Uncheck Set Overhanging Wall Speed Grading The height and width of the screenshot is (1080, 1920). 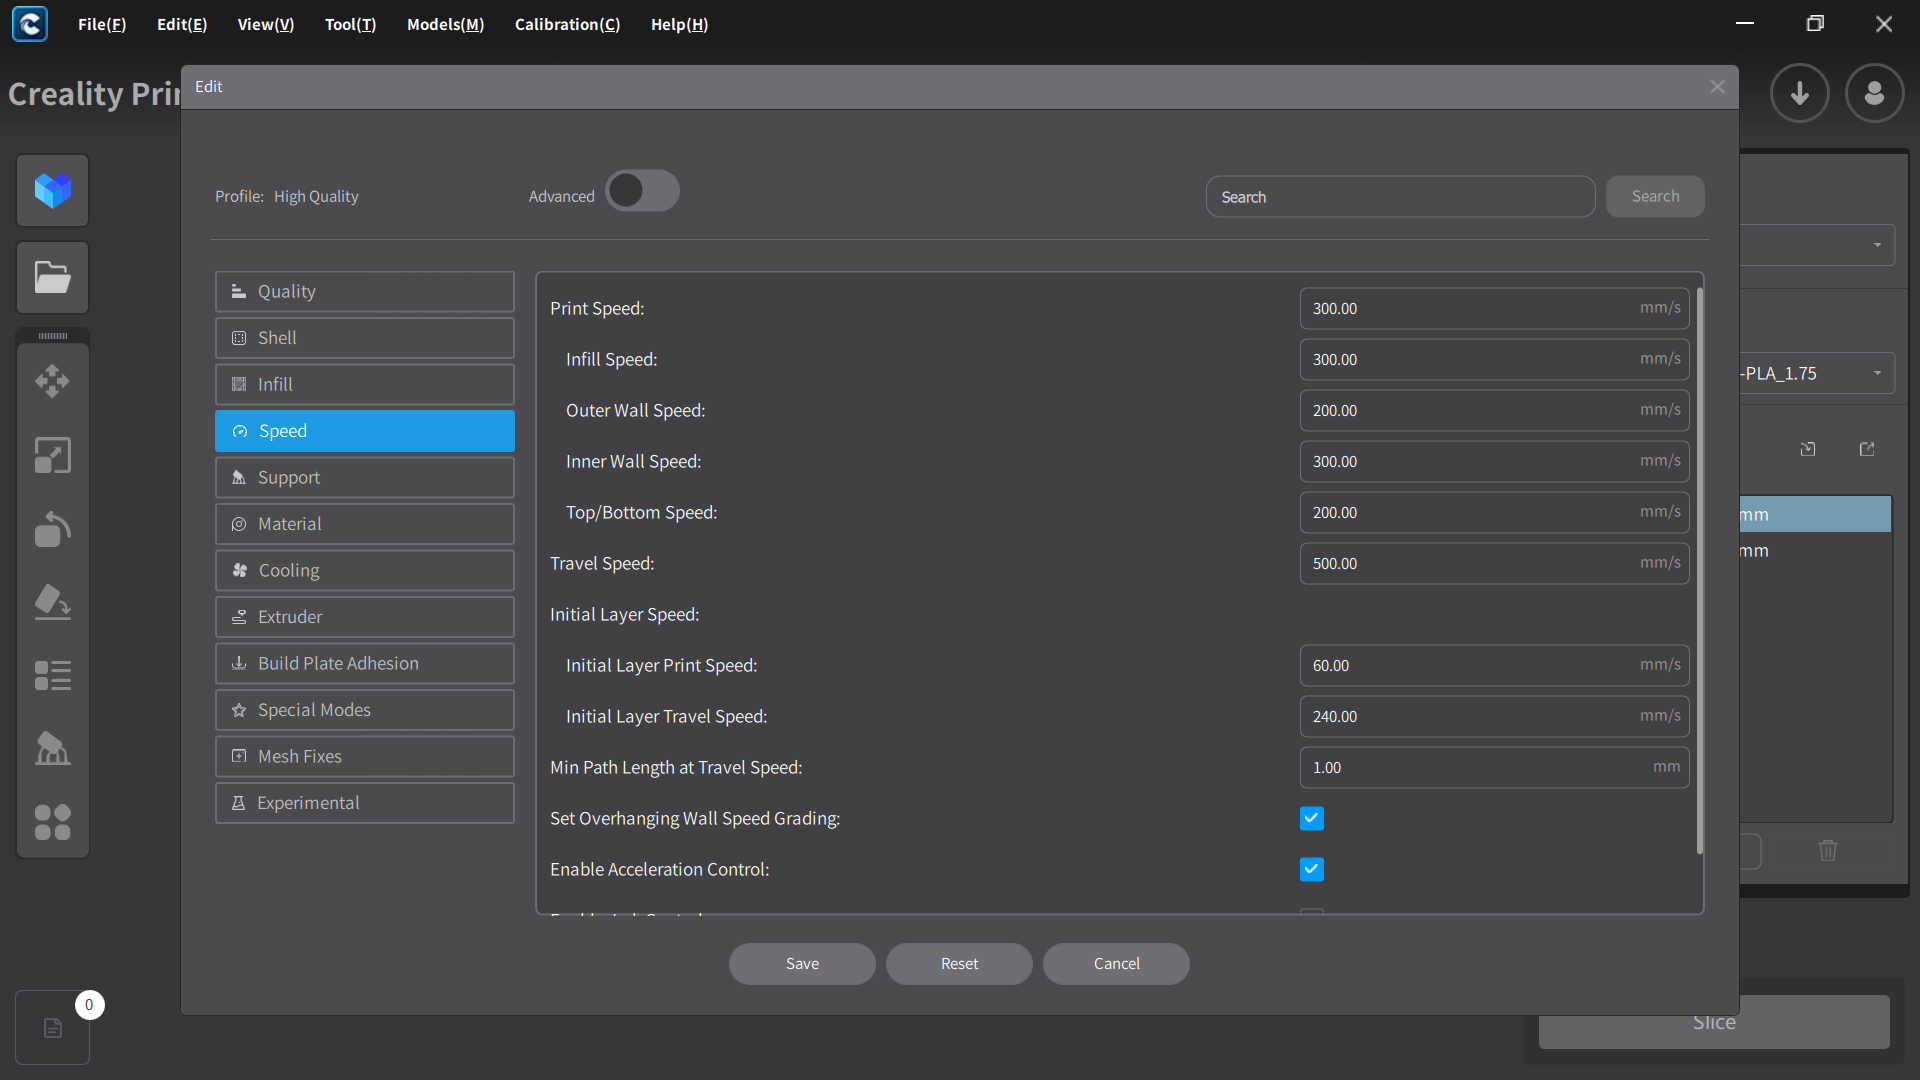pos(1312,818)
